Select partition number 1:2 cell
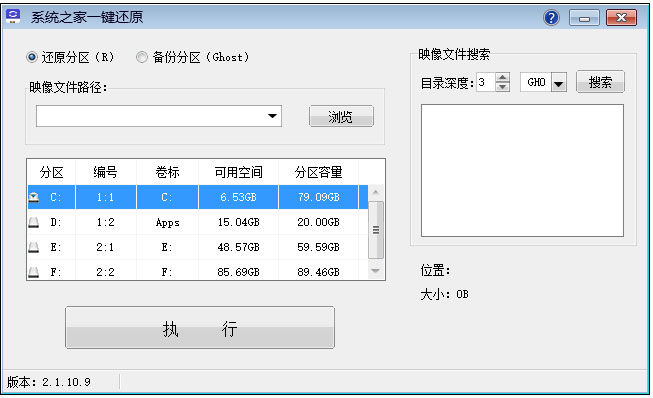 (x=105, y=222)
